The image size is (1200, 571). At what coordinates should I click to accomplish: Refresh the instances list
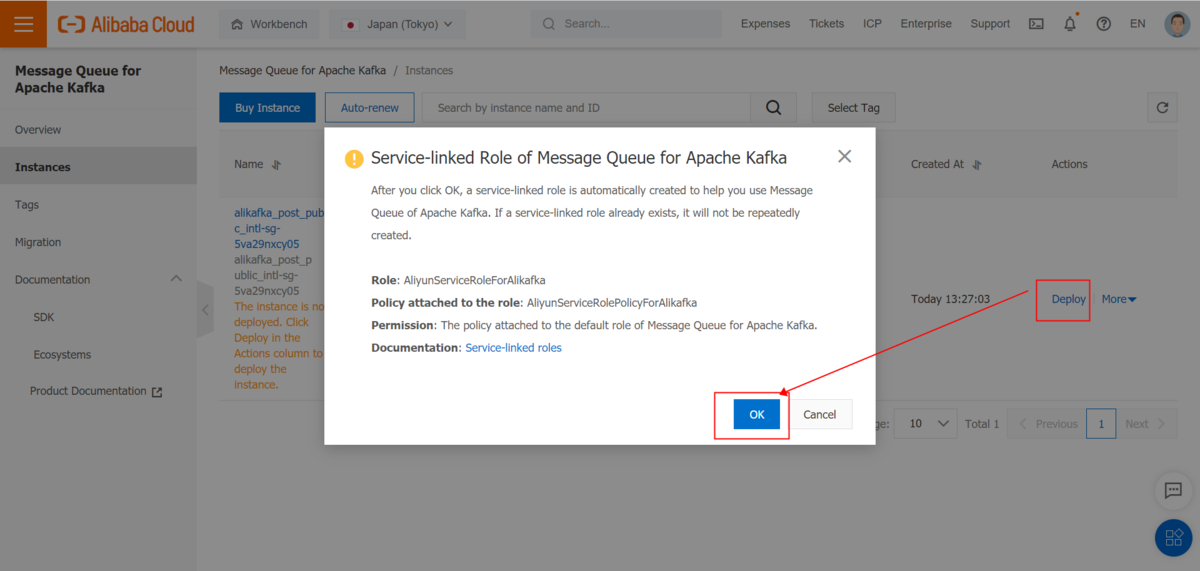(x=1162, y=108)
